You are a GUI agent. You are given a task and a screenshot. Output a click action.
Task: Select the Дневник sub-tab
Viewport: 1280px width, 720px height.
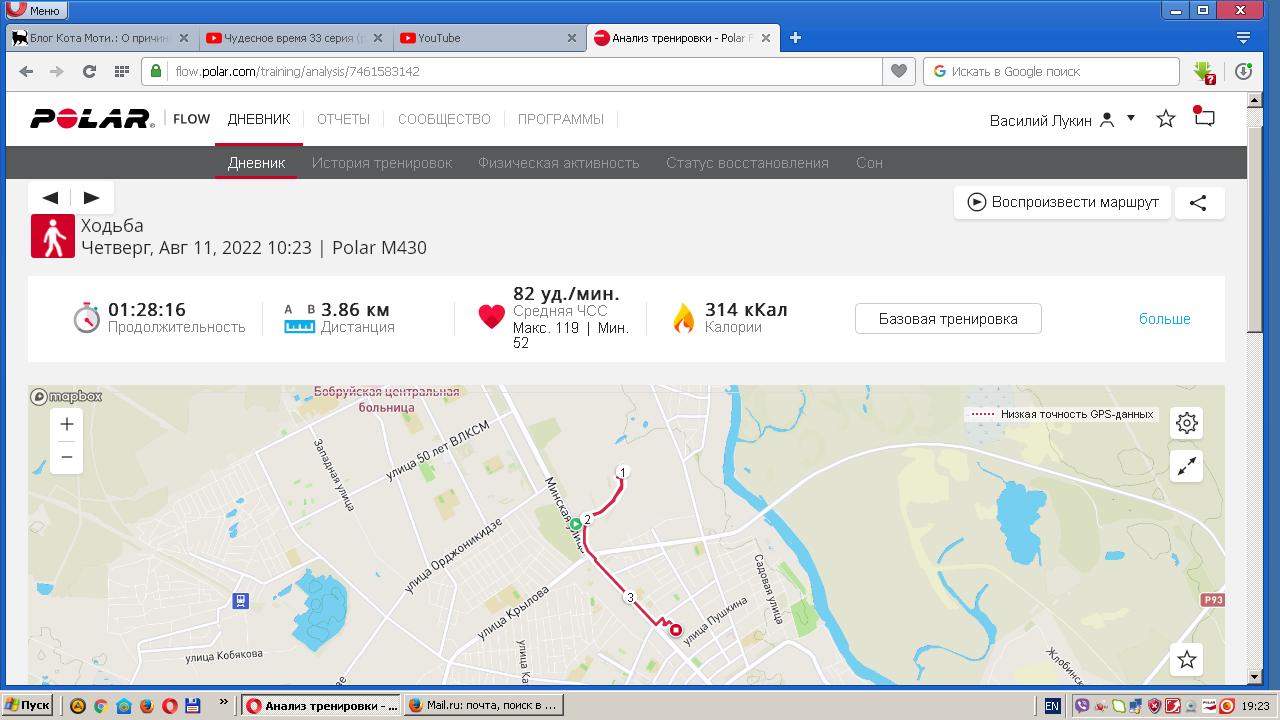257,163
